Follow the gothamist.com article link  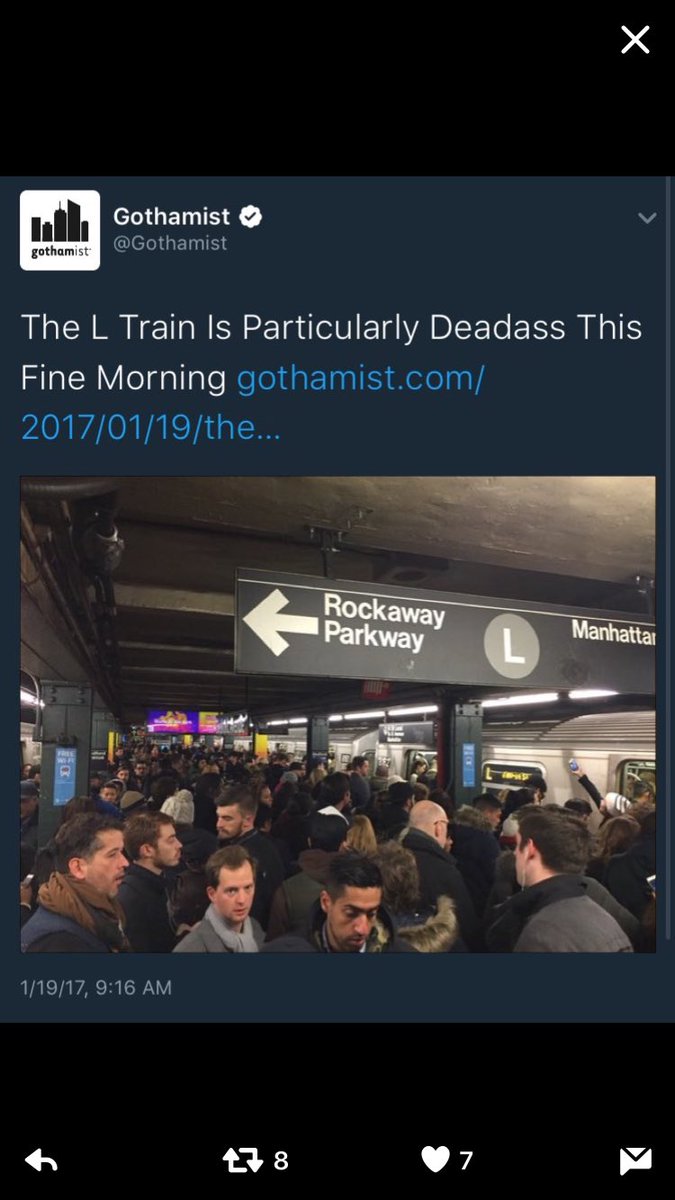point(252,403)
